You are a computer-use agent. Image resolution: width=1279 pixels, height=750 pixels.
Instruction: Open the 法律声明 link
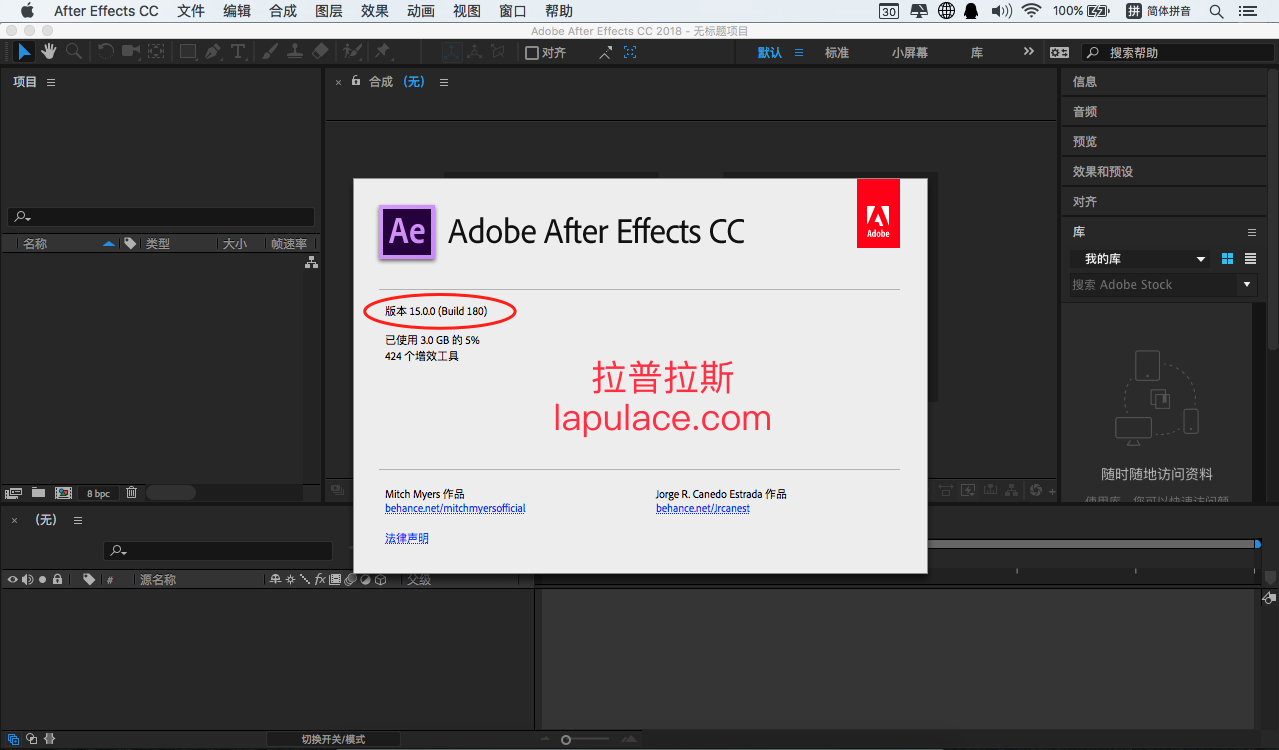click(407, 539)
